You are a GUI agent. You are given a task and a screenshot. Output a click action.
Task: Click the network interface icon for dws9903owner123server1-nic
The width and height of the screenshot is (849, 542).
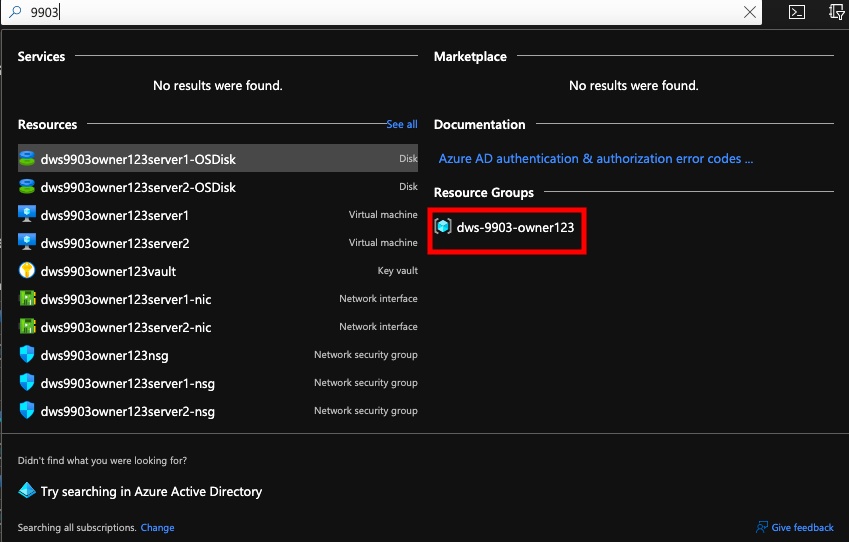(x=27, y=298)
